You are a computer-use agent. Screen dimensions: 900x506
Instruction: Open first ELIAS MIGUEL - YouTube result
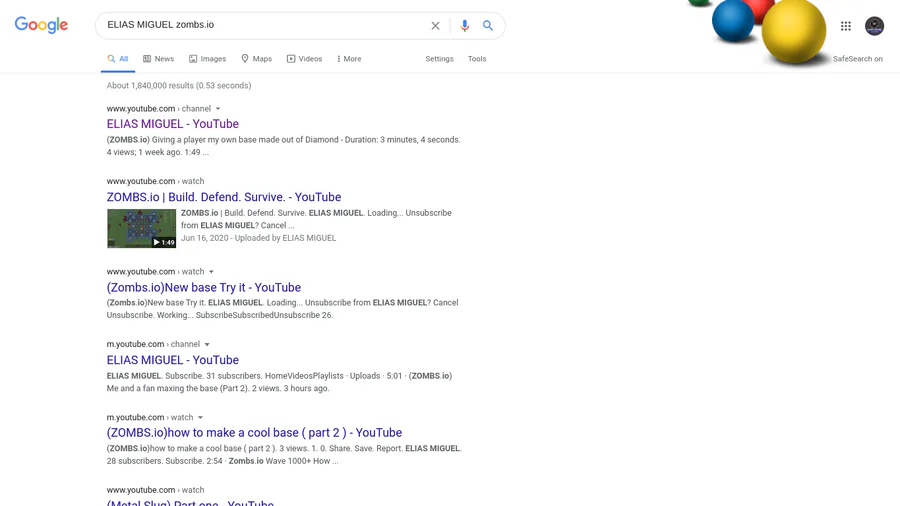(173, 124)
